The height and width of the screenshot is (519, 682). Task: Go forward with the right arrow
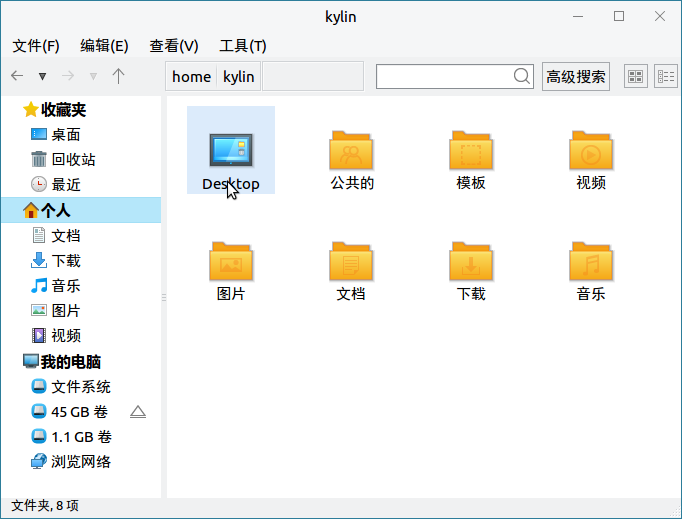[68, 76]
